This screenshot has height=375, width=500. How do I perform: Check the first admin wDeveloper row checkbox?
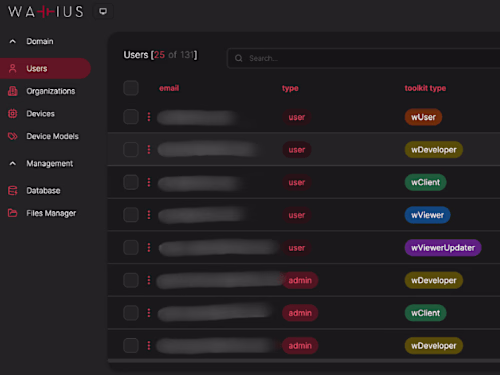click(131, 280)
